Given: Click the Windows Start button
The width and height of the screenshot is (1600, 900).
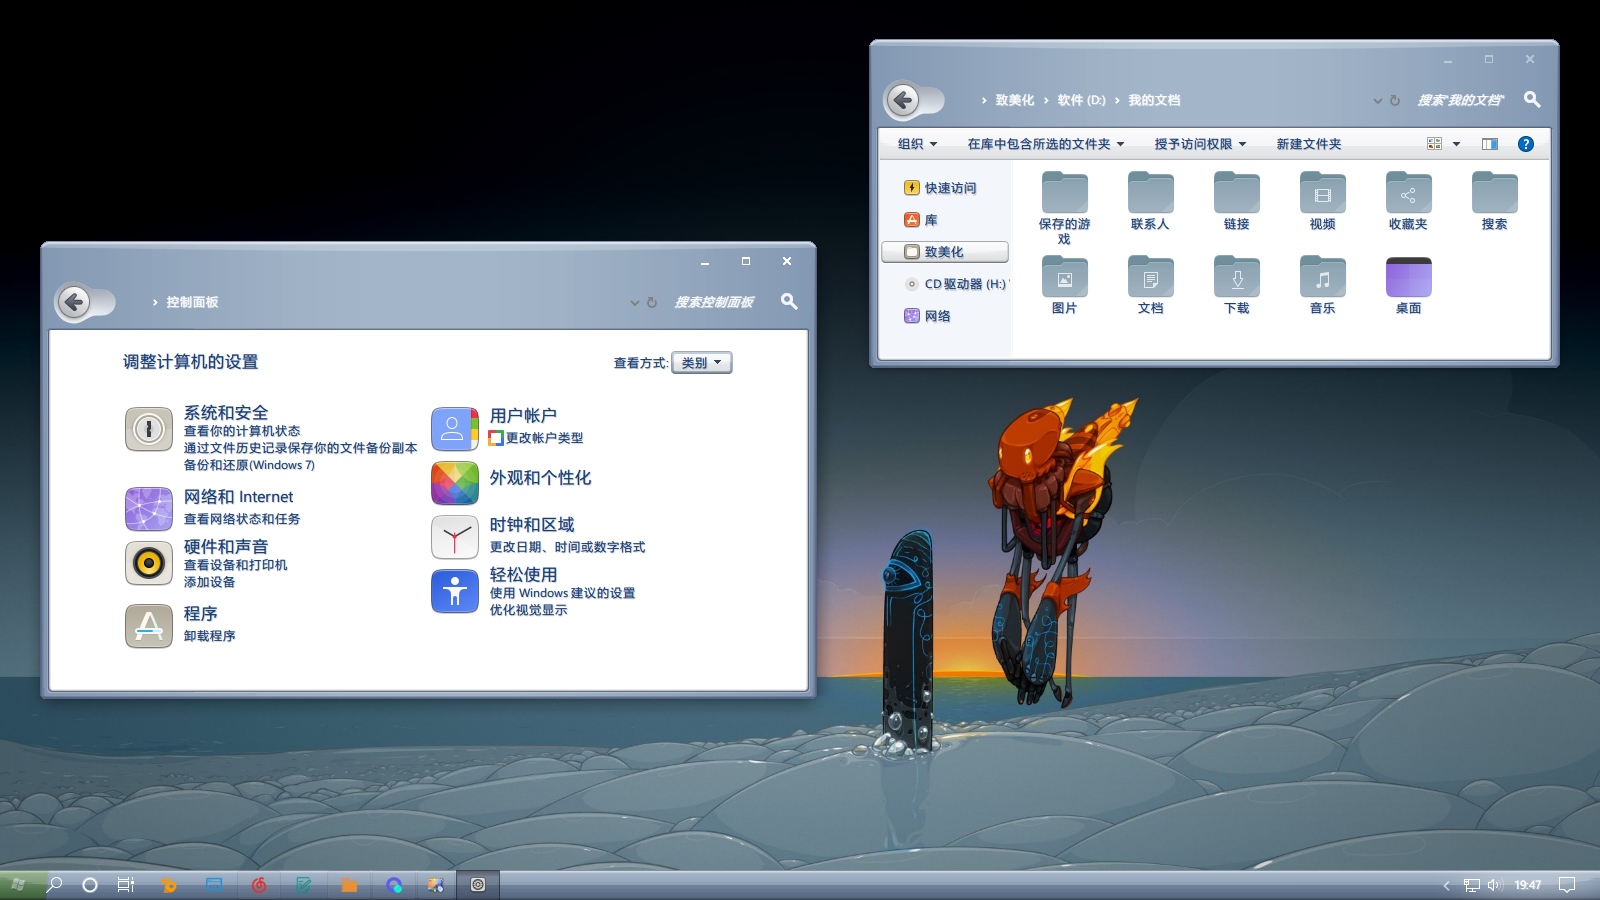Looking at the screenshot, I should point(18,885).
